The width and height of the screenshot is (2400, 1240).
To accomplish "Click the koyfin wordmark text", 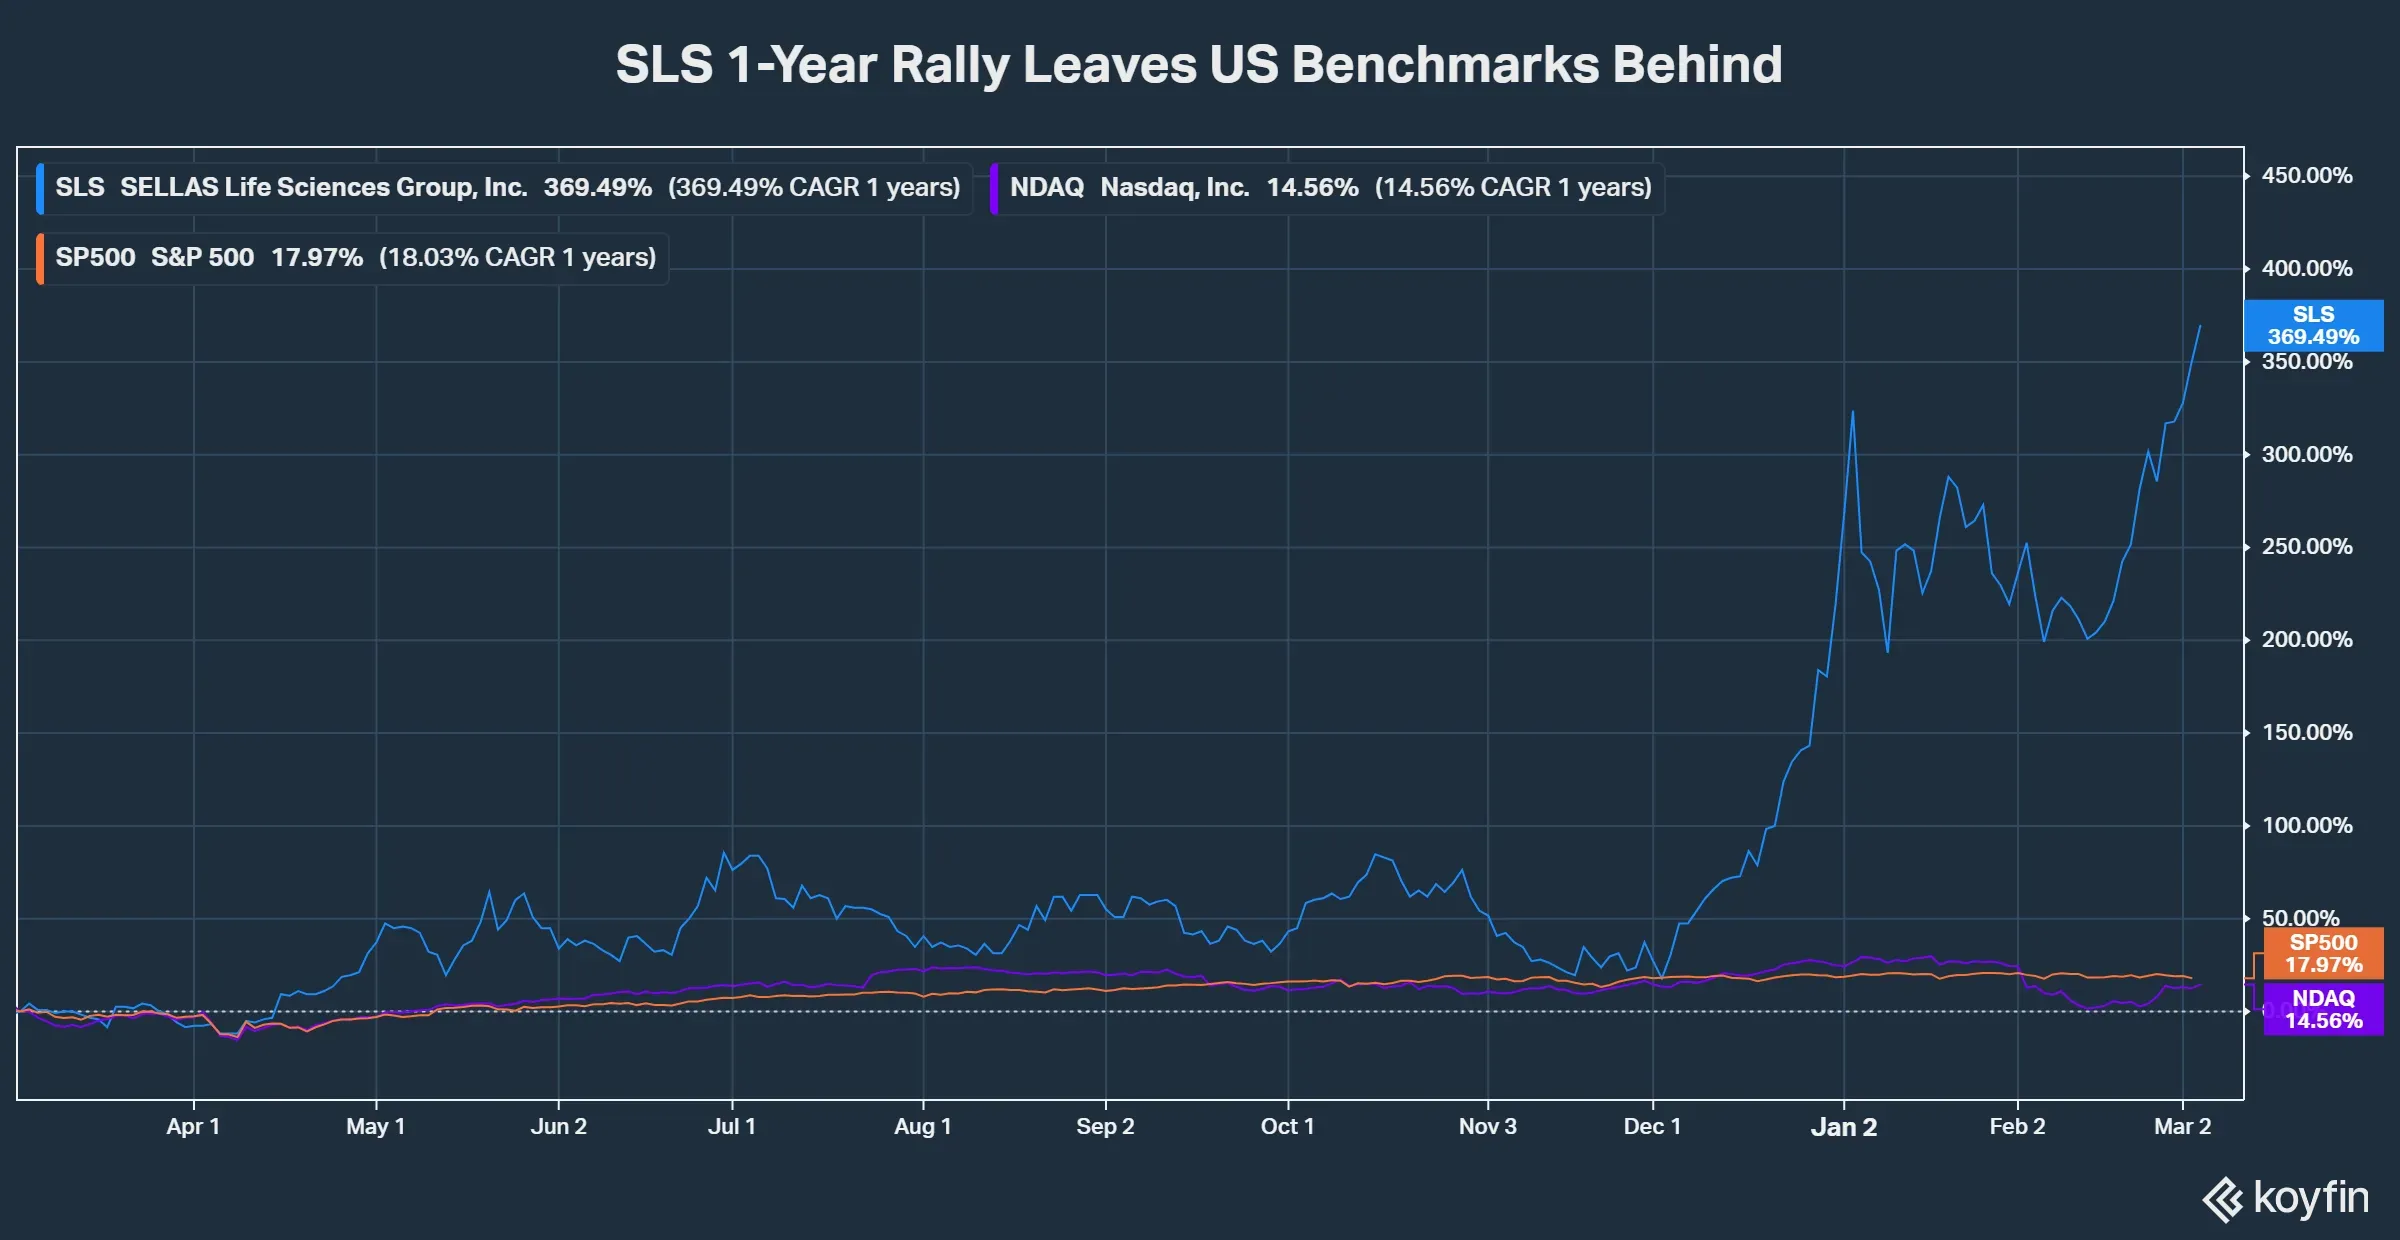I will pyautogui.click(x=2311, y=1197).
